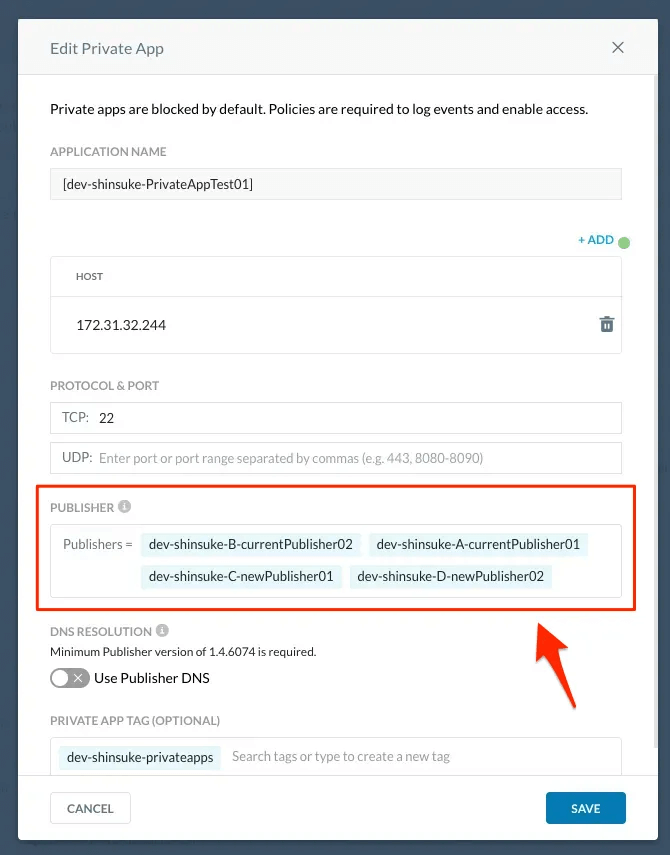Click the private app tag search field
This screenshot has width=670, height=855.
coord(422,756)
